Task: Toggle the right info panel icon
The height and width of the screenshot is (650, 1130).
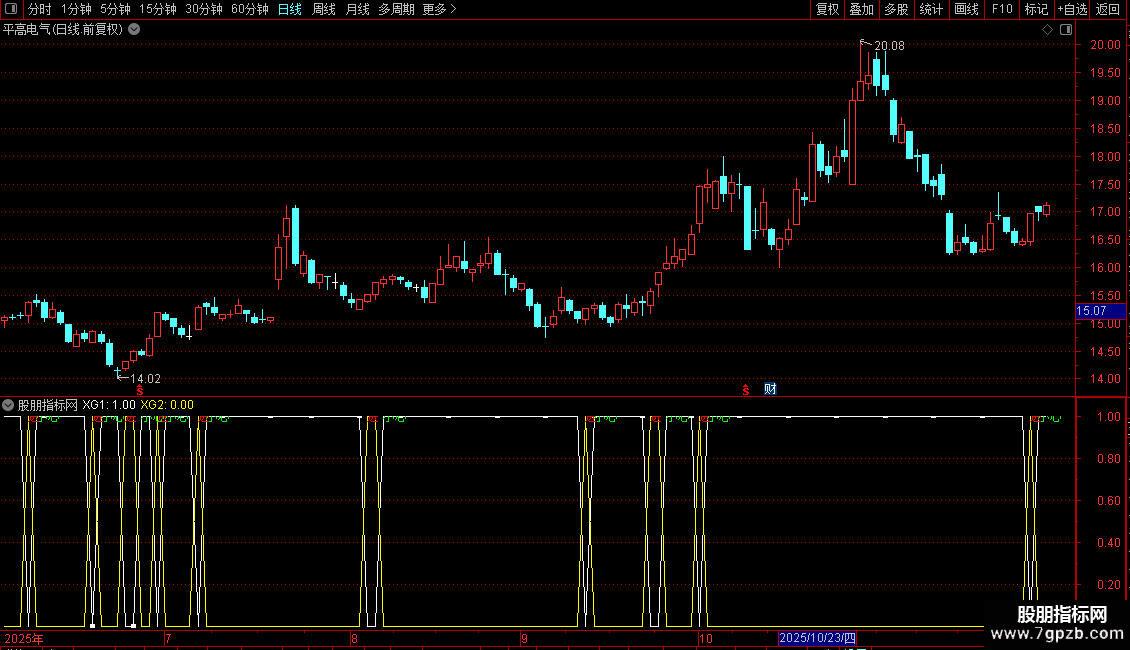Action: tap(1066, 30)
